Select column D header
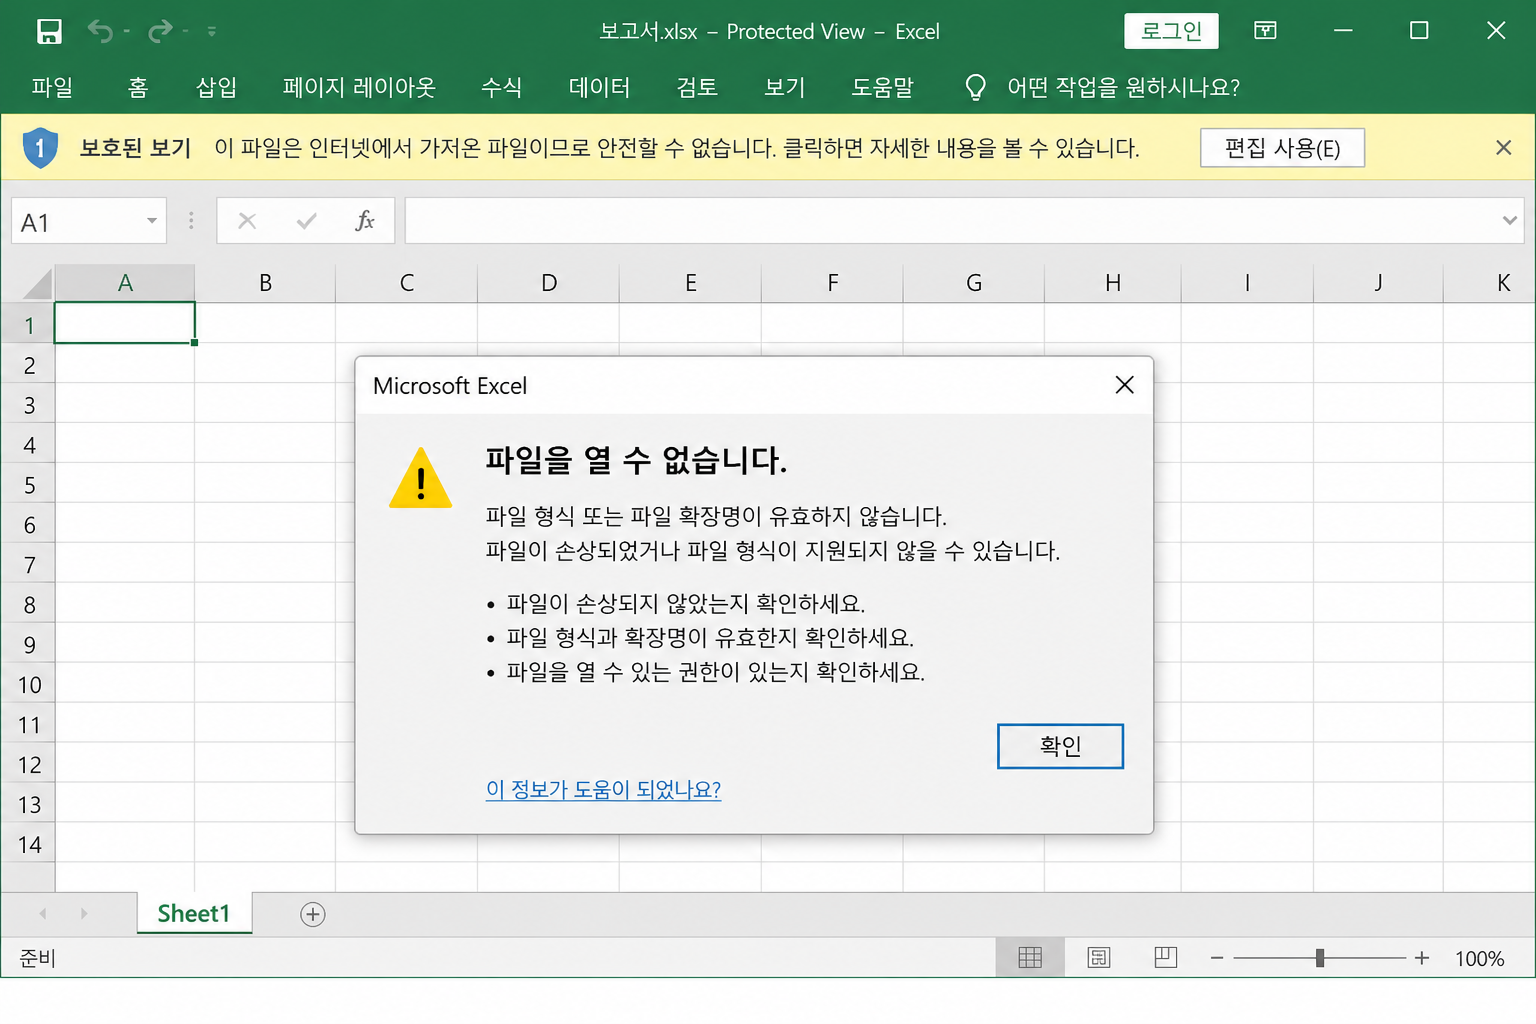Image resolution: width=1536 pixels, height=1024 pixels. coord(548,283)
